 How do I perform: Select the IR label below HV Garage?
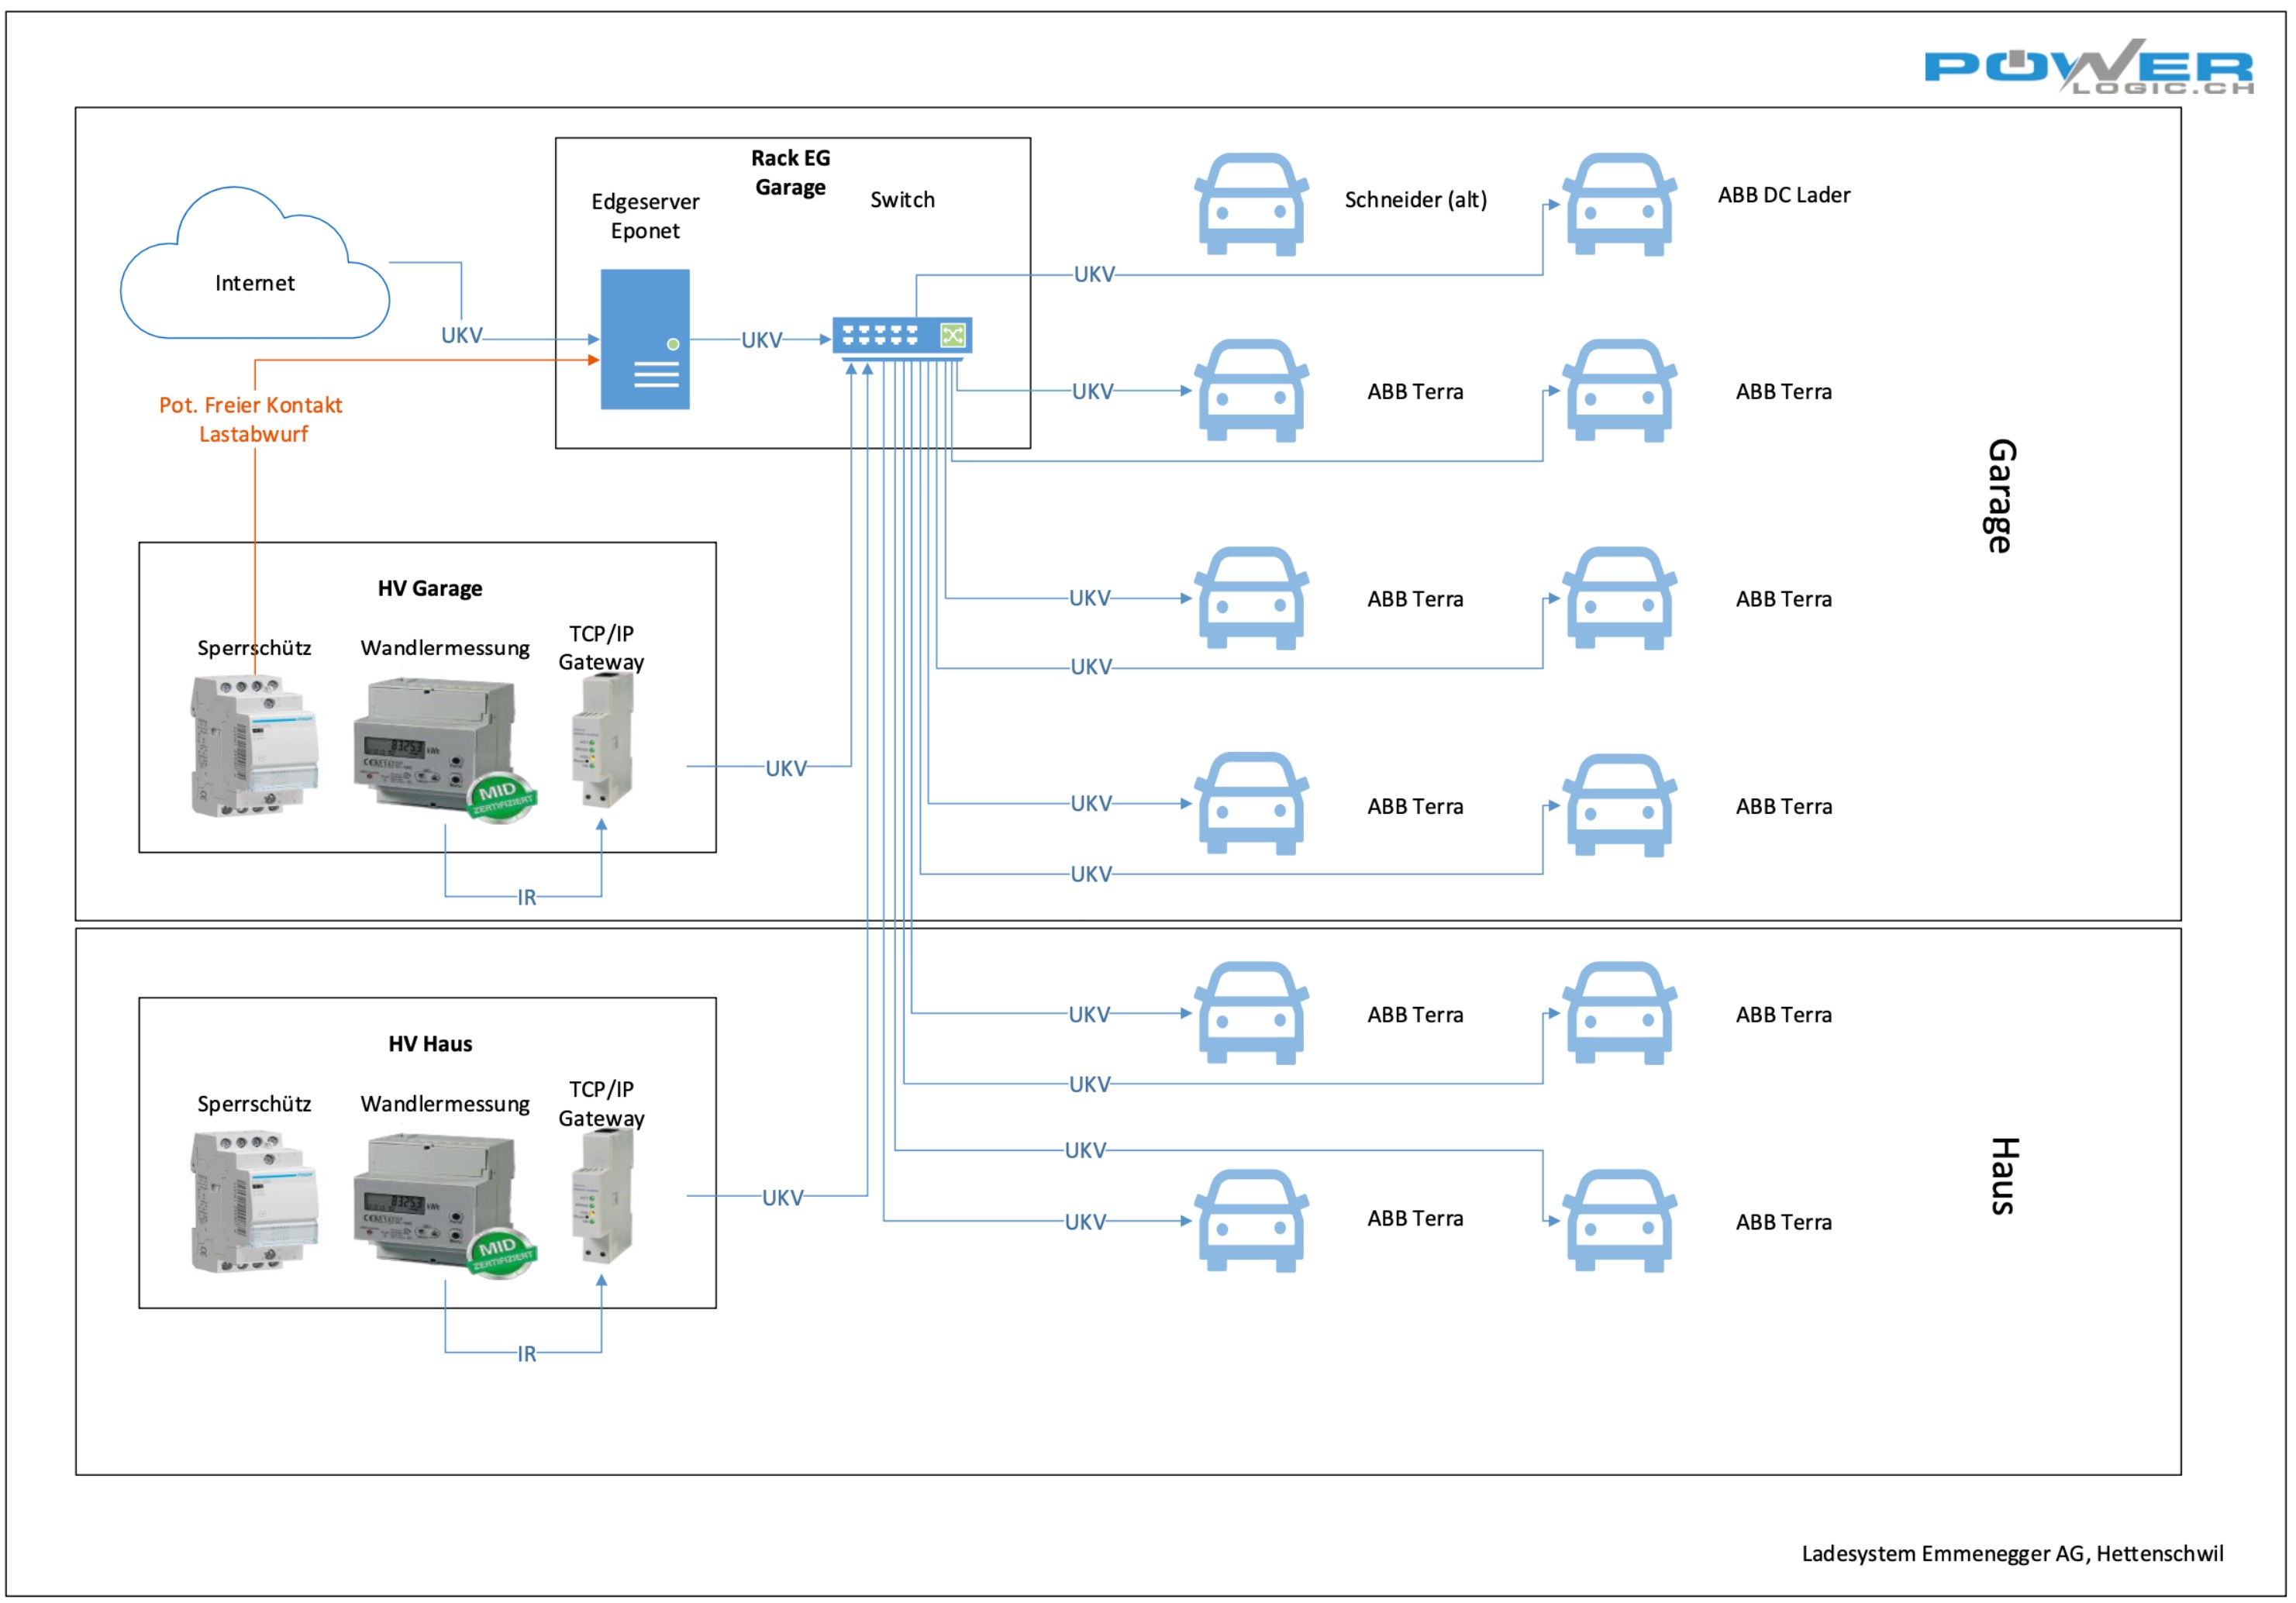tap(526, 897)
